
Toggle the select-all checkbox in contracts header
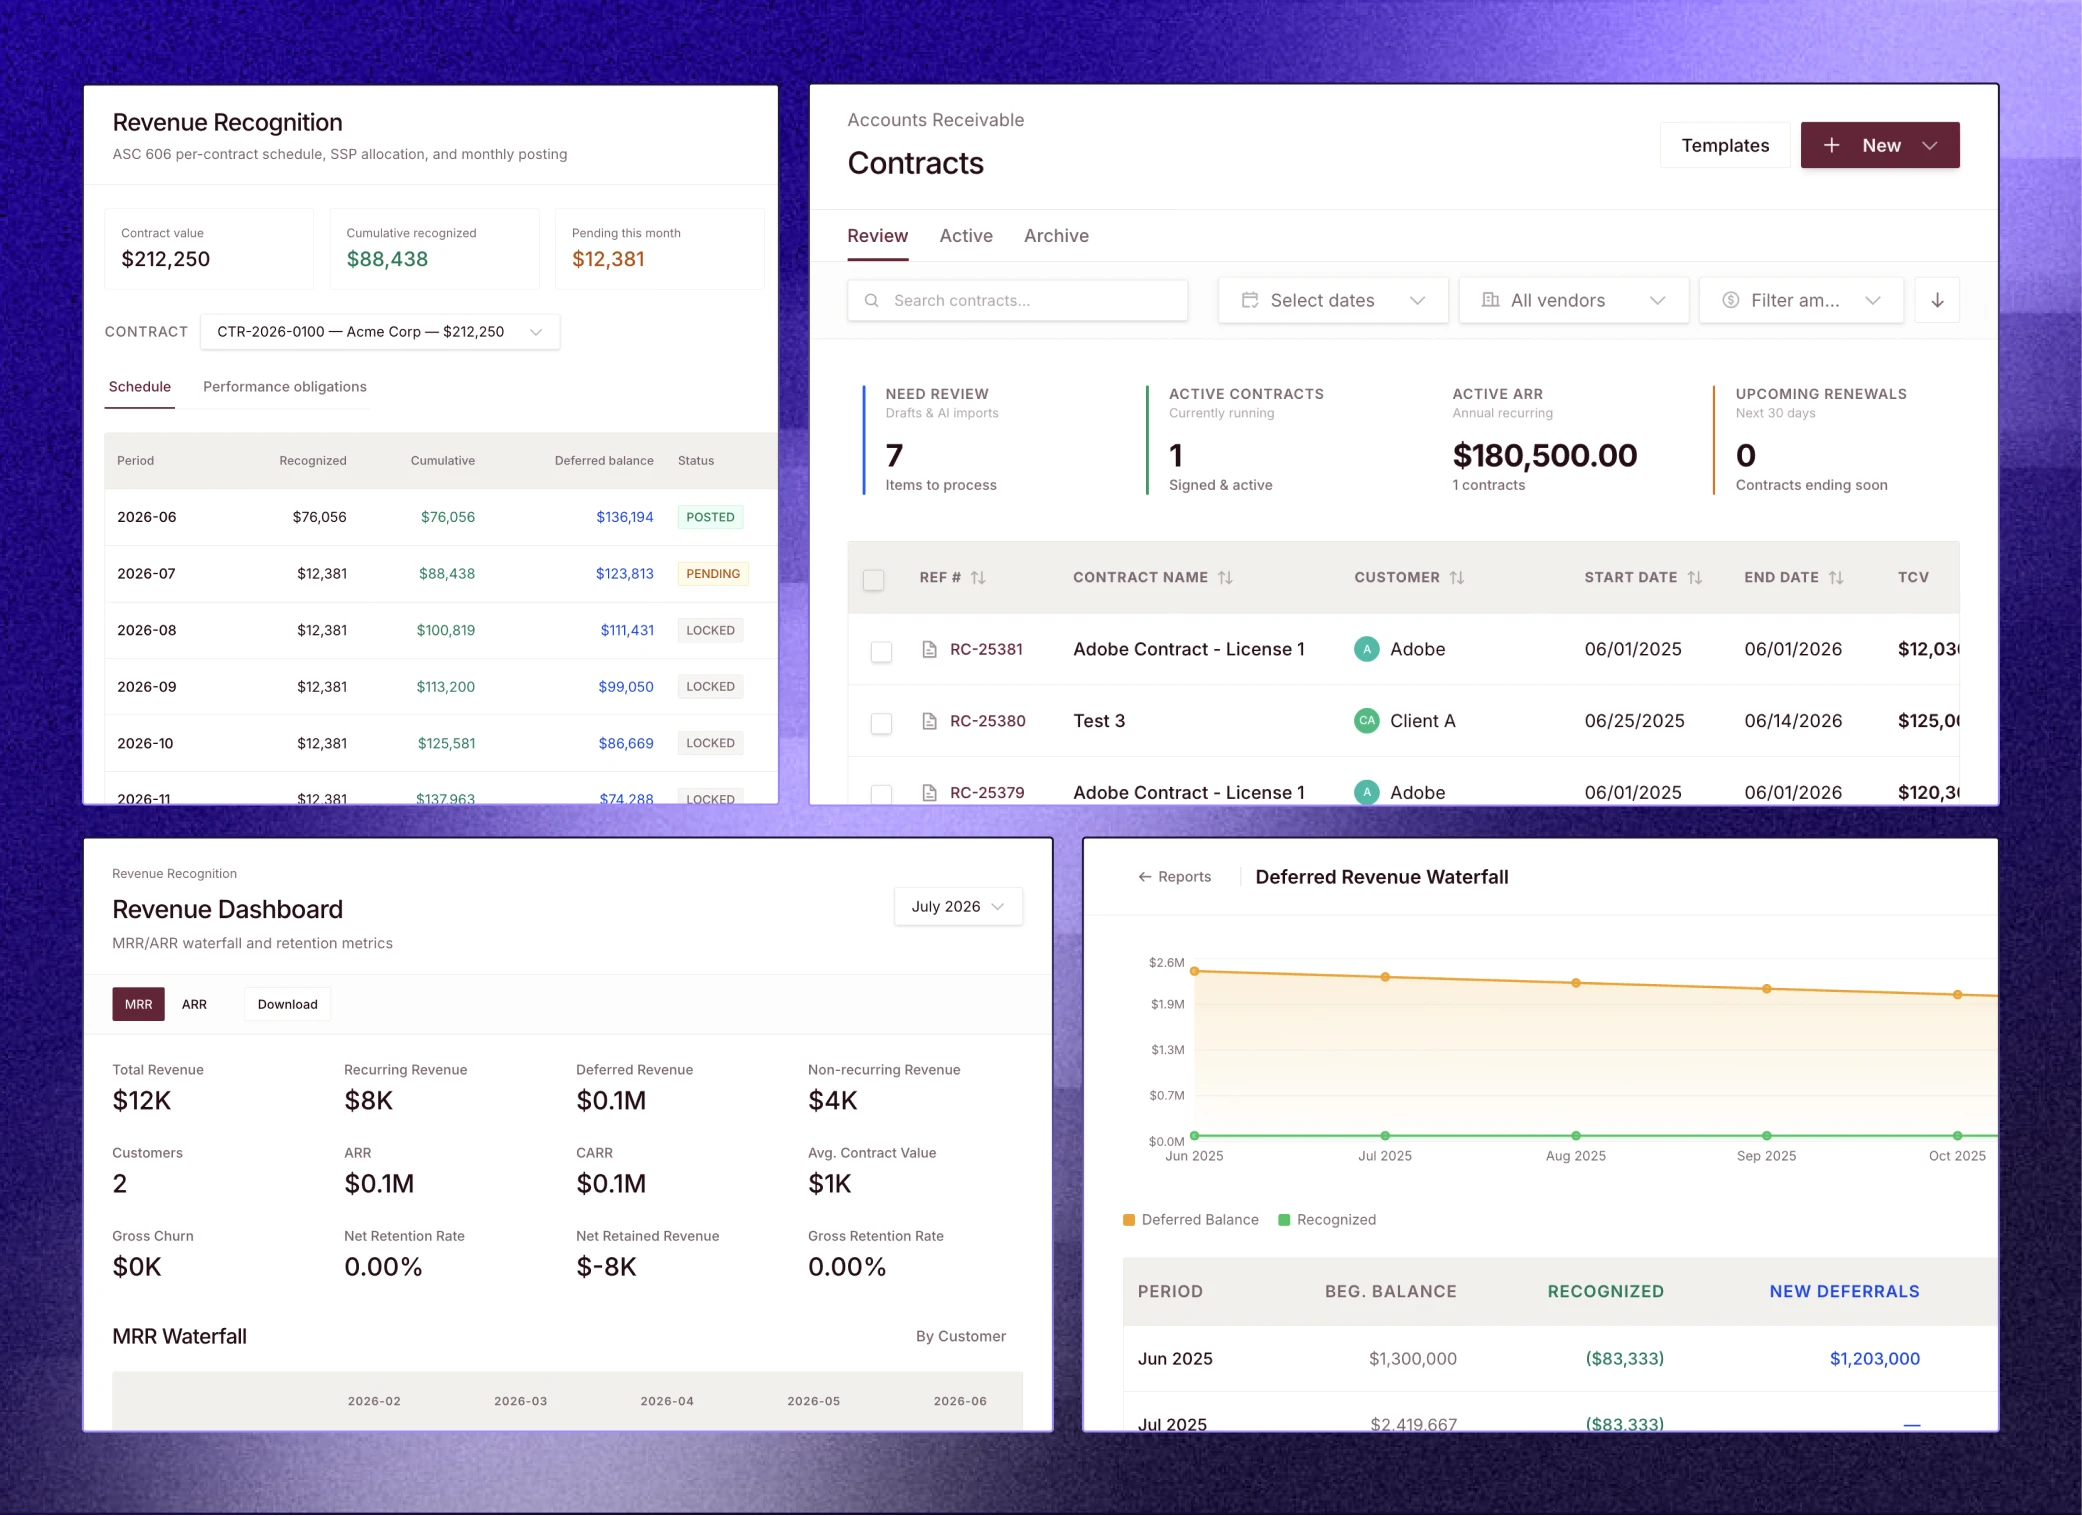tap(873, 579)
